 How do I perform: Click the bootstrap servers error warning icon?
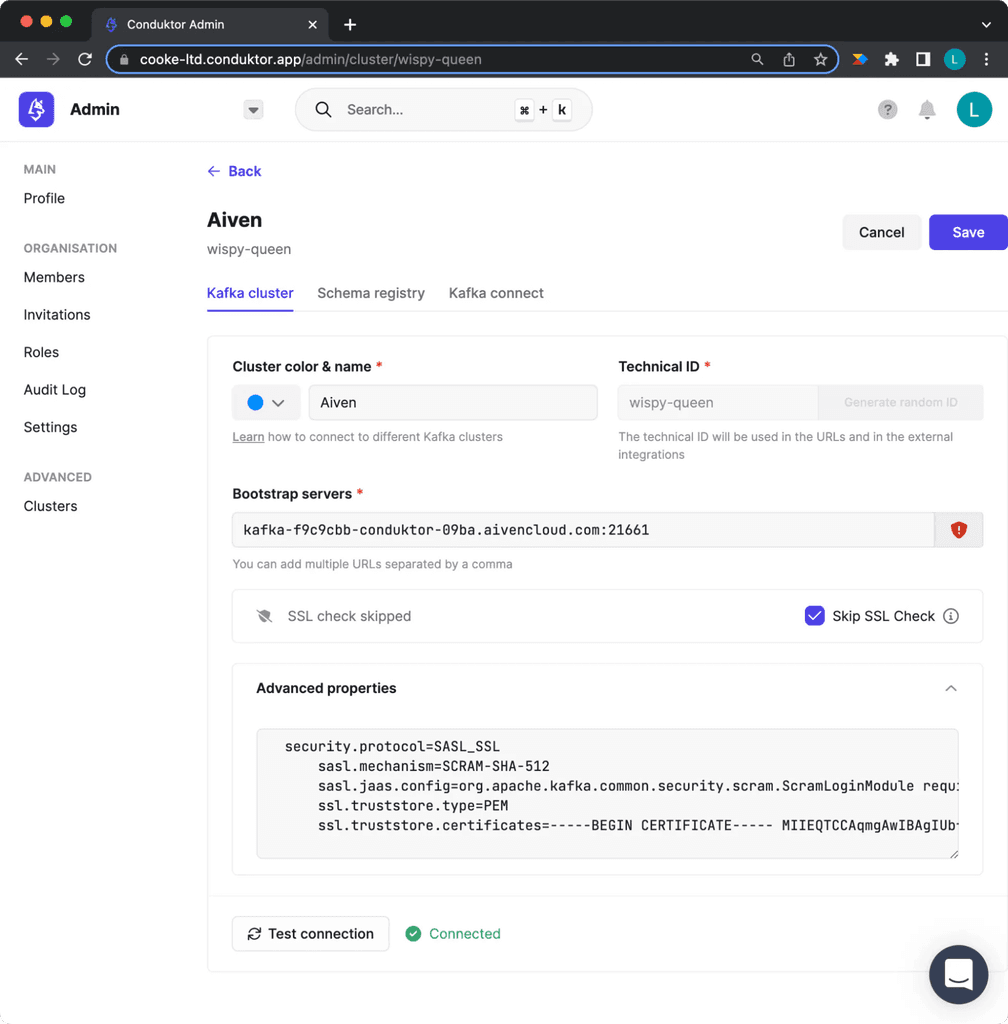point(959,529)
